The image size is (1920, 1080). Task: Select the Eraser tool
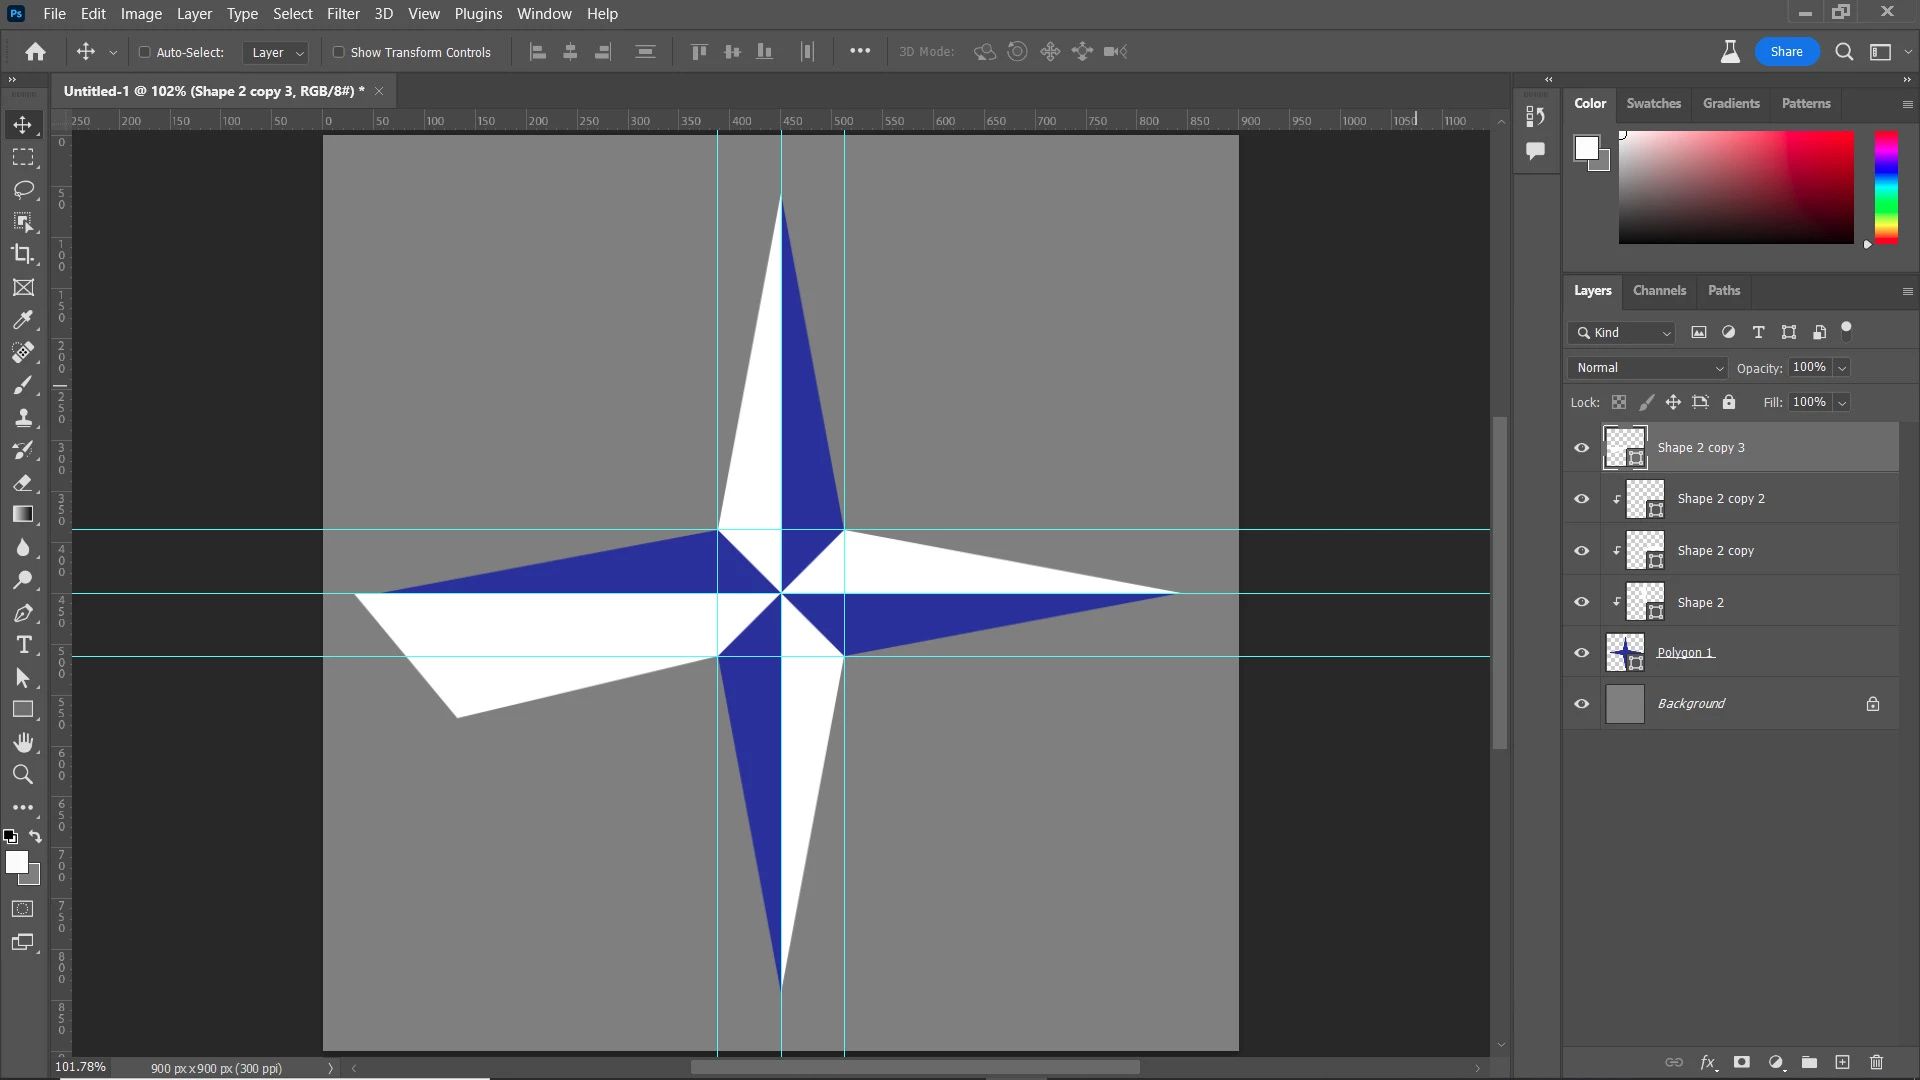pos(22,483)
